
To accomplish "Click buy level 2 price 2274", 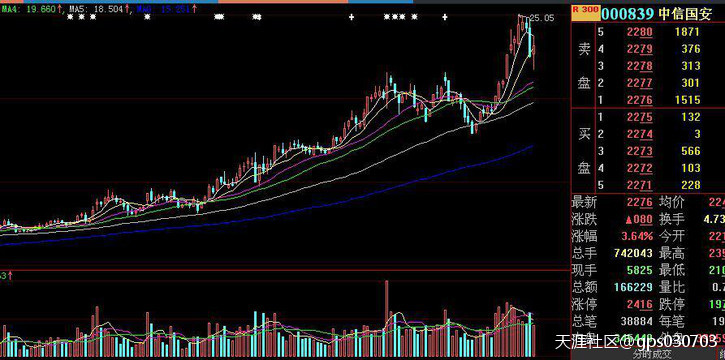I will pyautogui.click(x=639, y=134).
